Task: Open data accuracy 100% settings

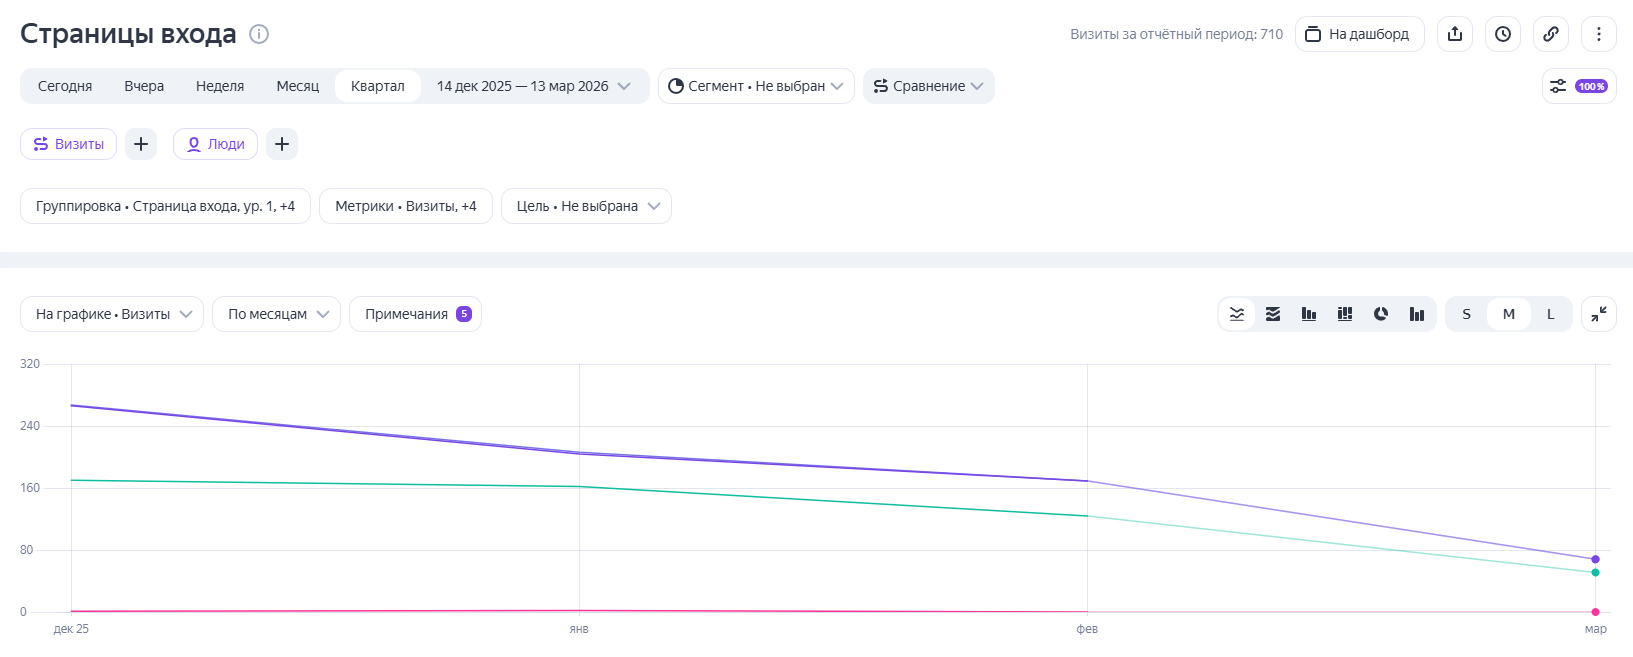Action: pos(1579,86)
